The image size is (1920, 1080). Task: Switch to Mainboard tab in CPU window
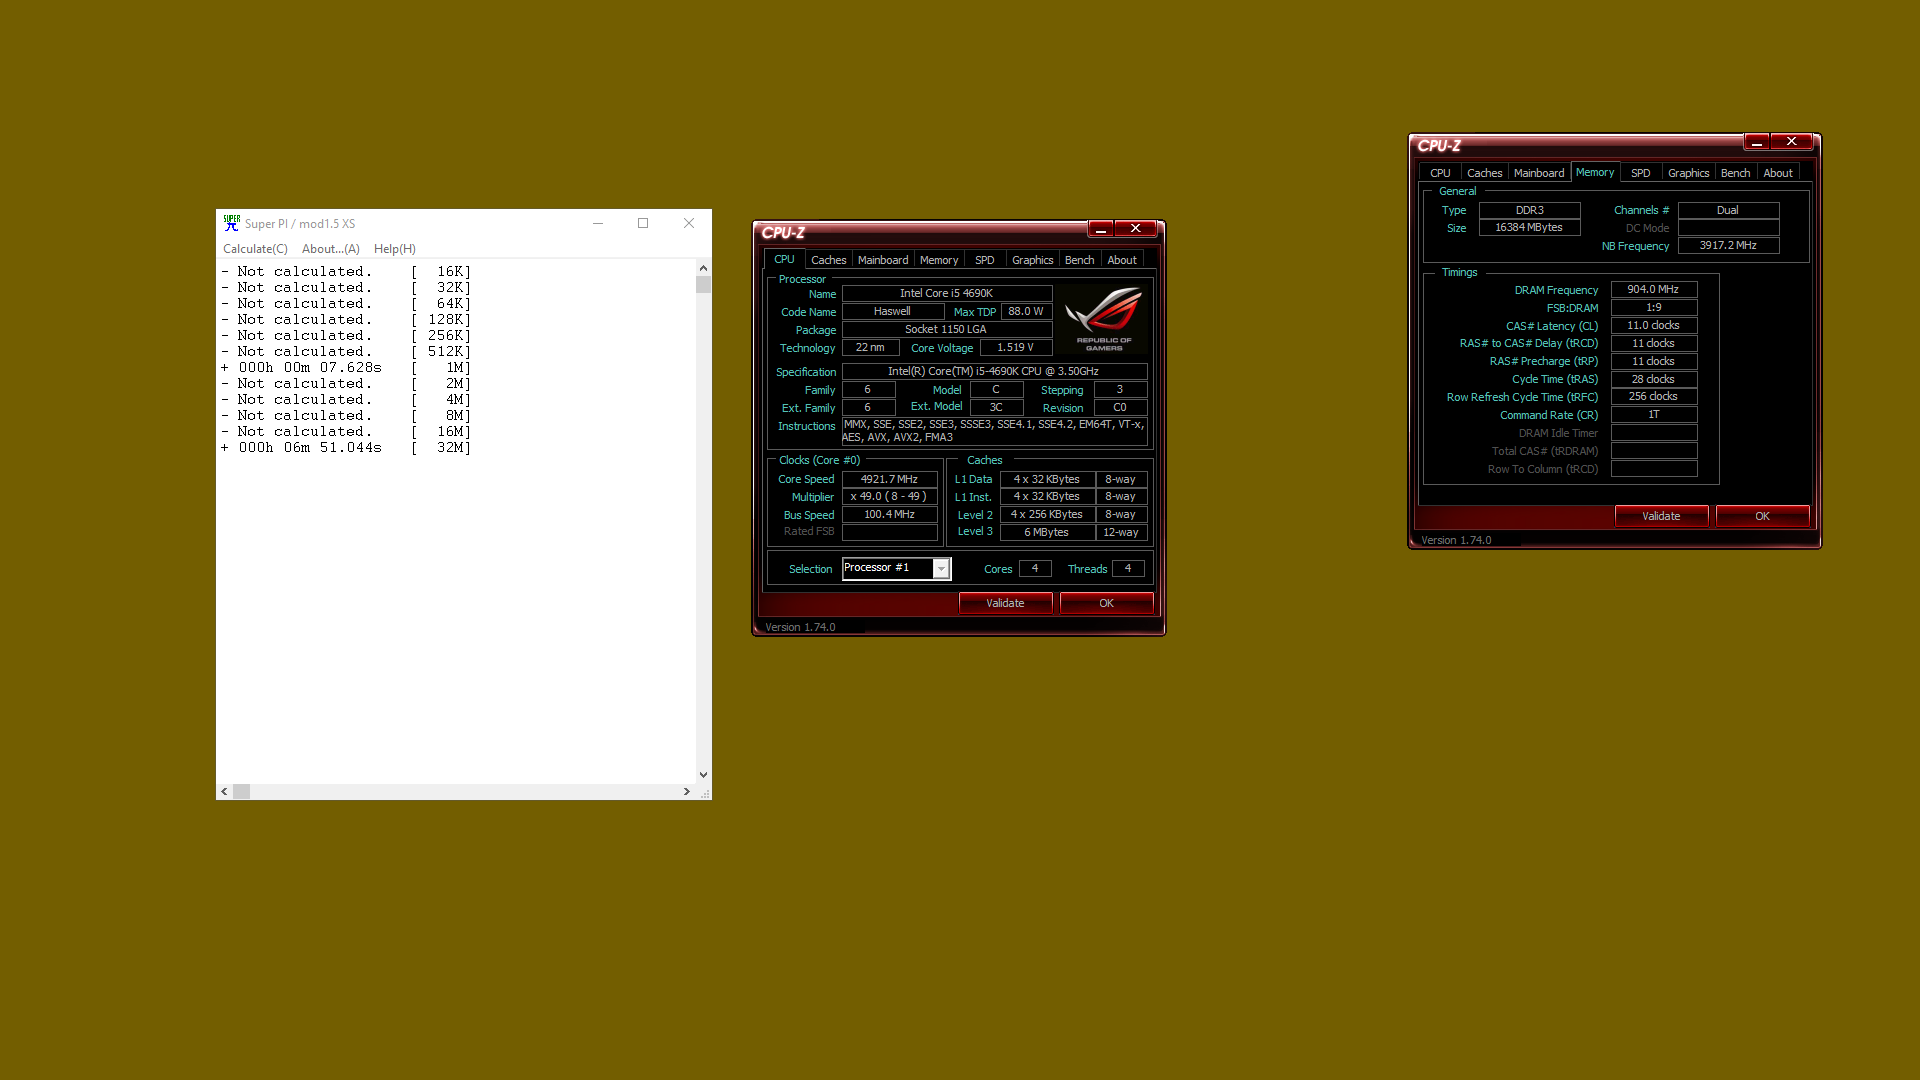pos(883,260)
